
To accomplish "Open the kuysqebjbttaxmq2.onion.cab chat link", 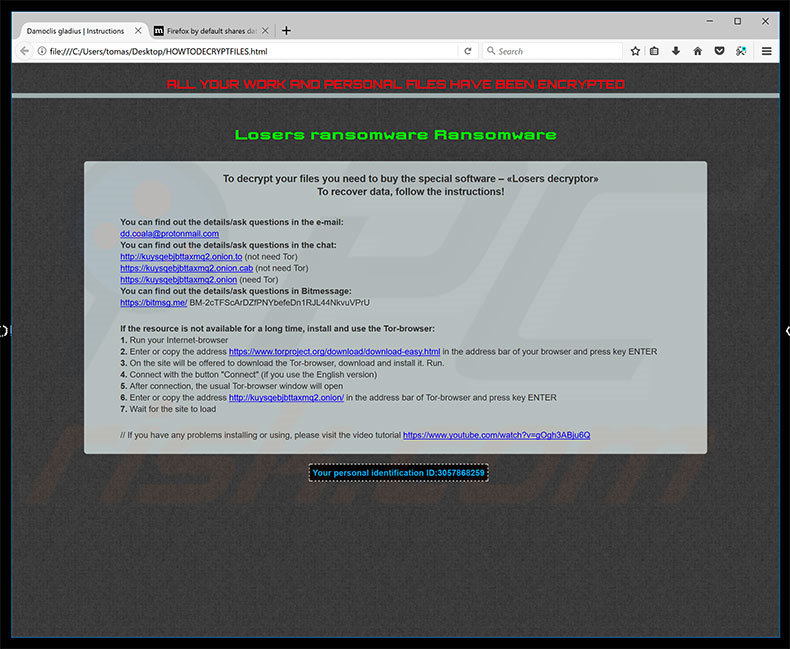I will click(186, 268).
